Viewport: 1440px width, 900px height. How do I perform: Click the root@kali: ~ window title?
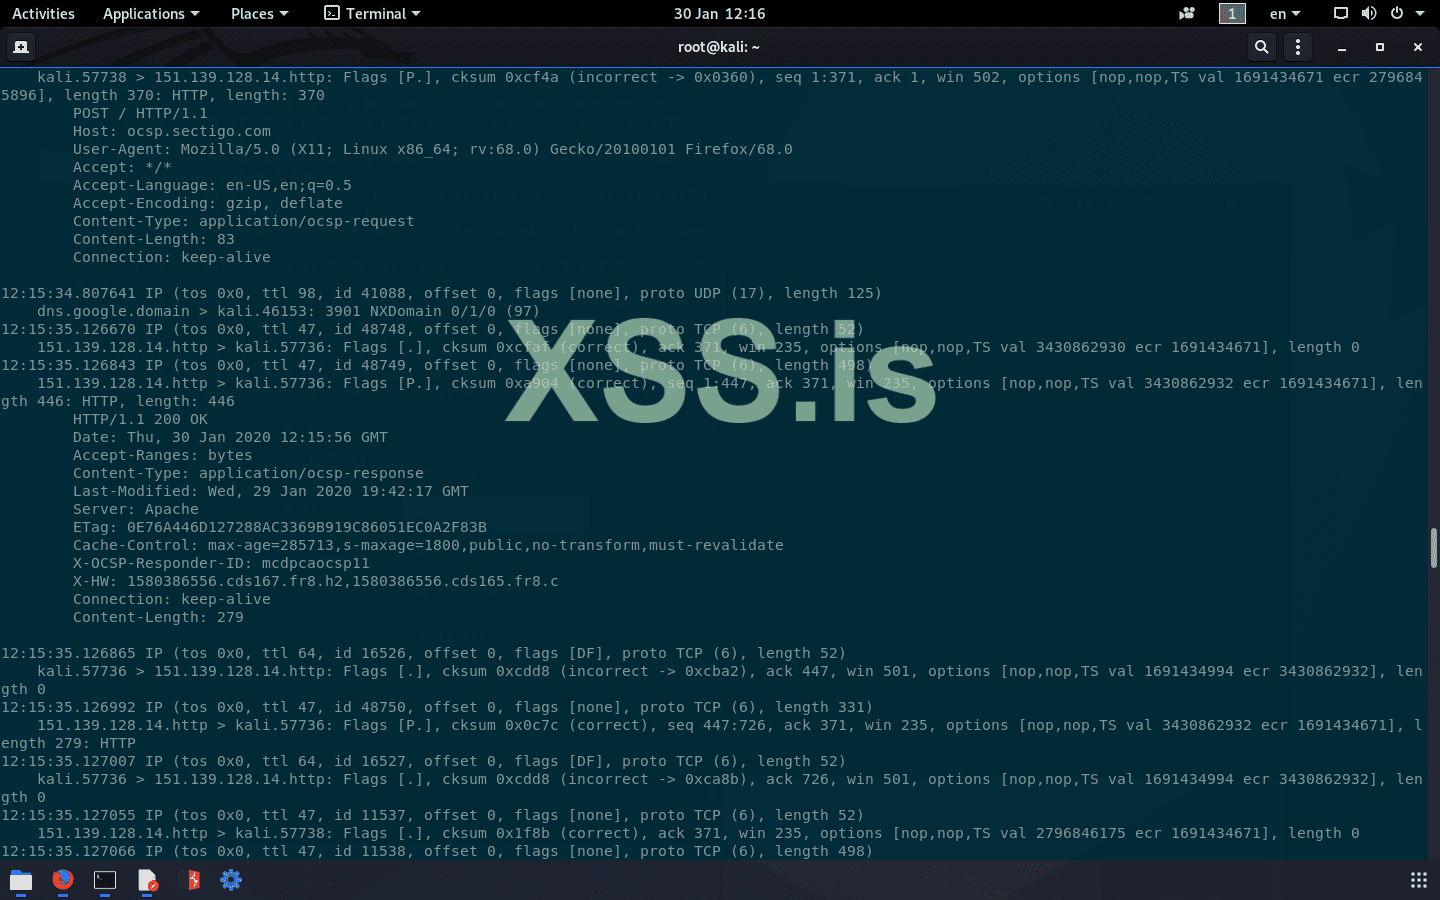[x=719, y=47]
